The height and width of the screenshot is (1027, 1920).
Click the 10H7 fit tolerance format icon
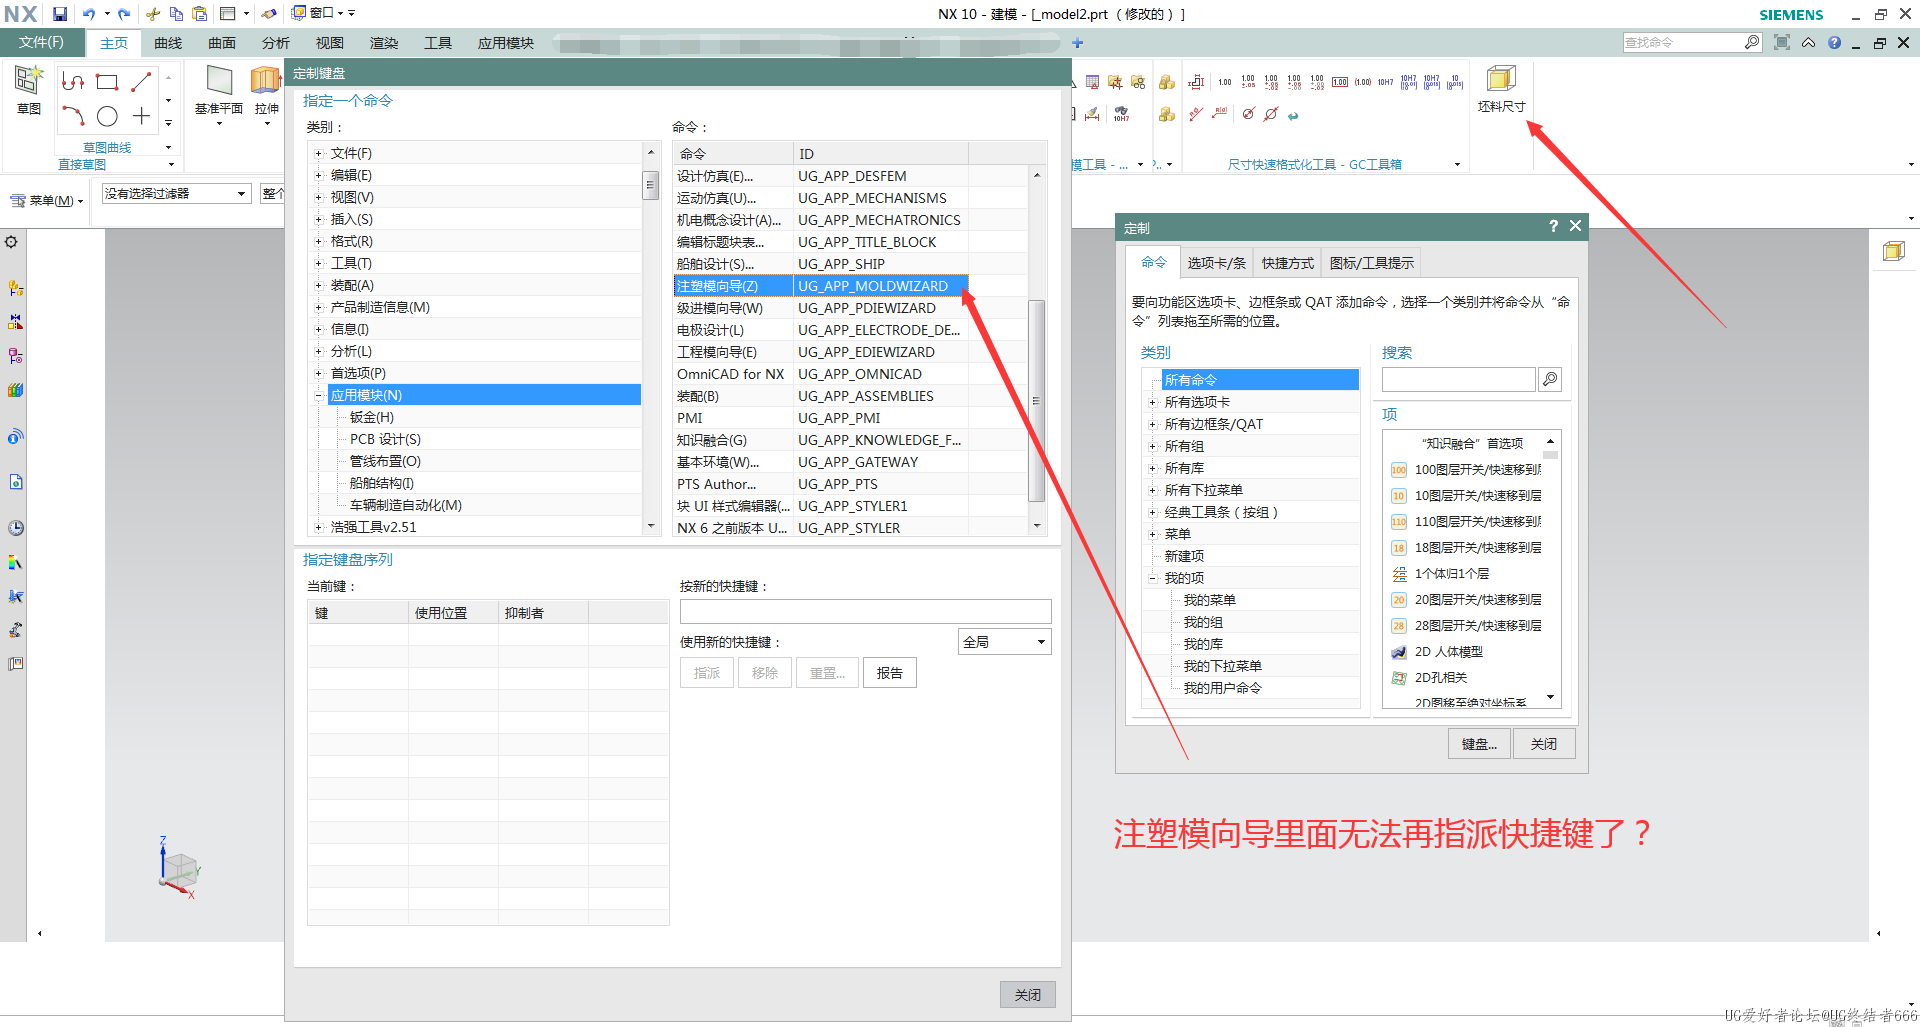click(1385, 82)
